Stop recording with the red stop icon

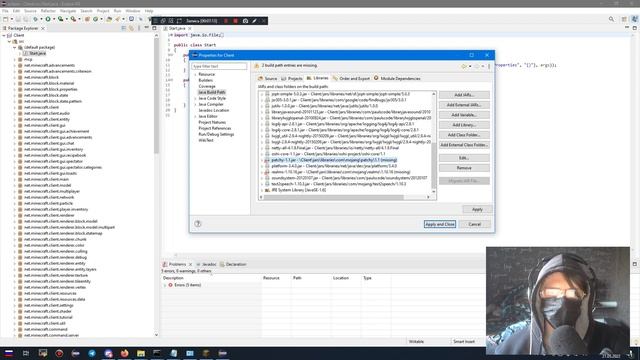click(236, 21)
